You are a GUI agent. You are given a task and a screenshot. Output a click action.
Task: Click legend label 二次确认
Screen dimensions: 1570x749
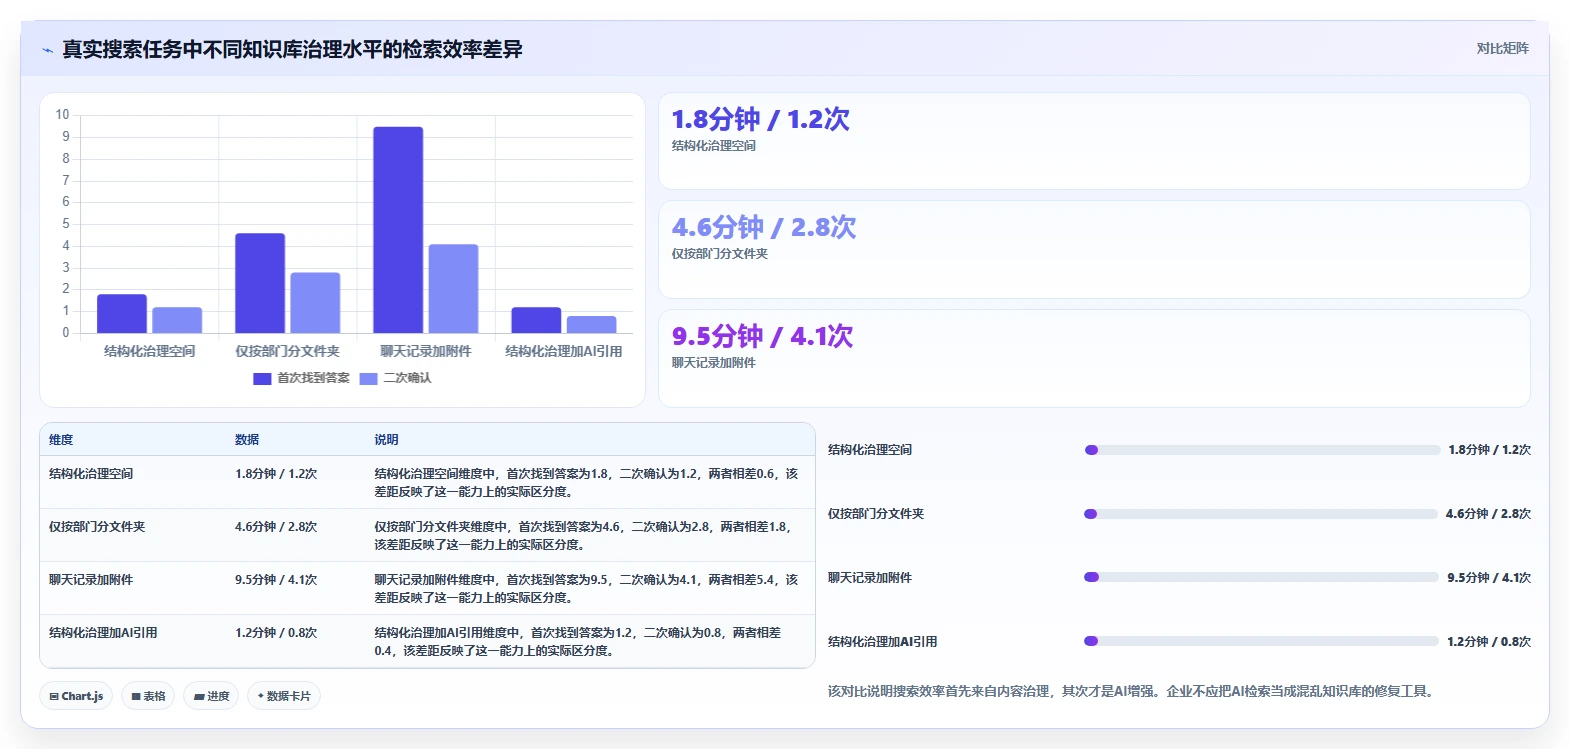[407, 378]
